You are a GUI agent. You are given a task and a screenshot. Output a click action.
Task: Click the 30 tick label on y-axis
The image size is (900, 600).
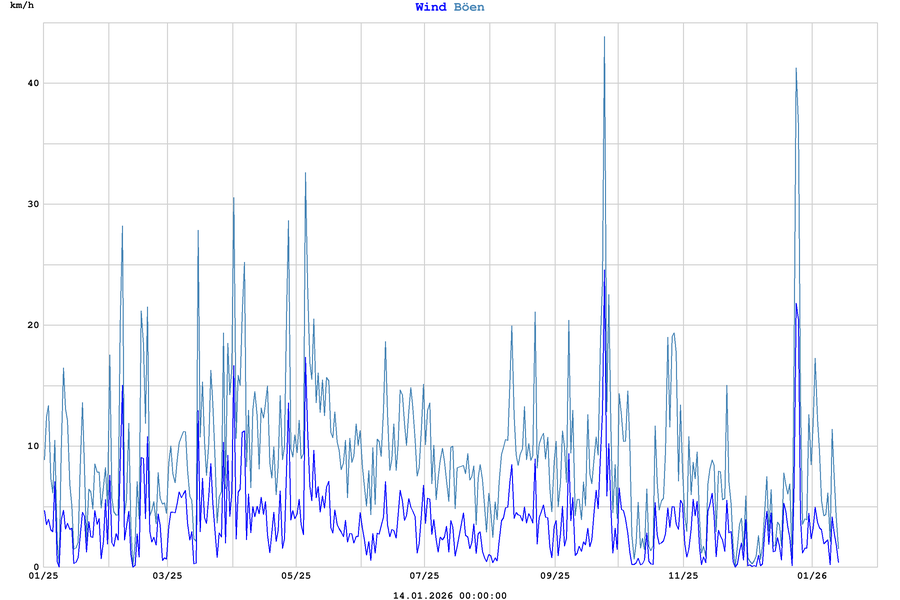32,204
